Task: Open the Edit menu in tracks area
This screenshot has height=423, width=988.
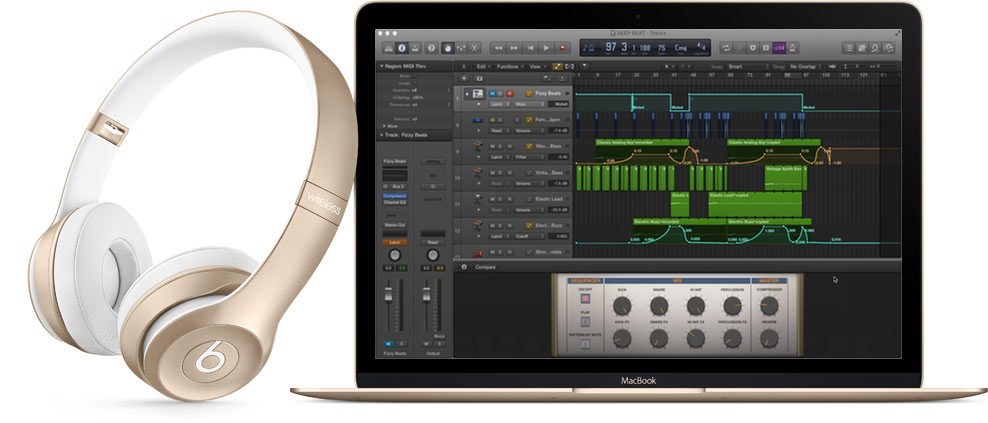Action: (x=483, y=66)
